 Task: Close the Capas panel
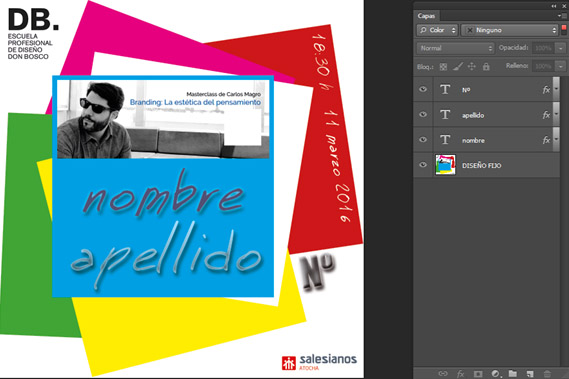point(564,6)
